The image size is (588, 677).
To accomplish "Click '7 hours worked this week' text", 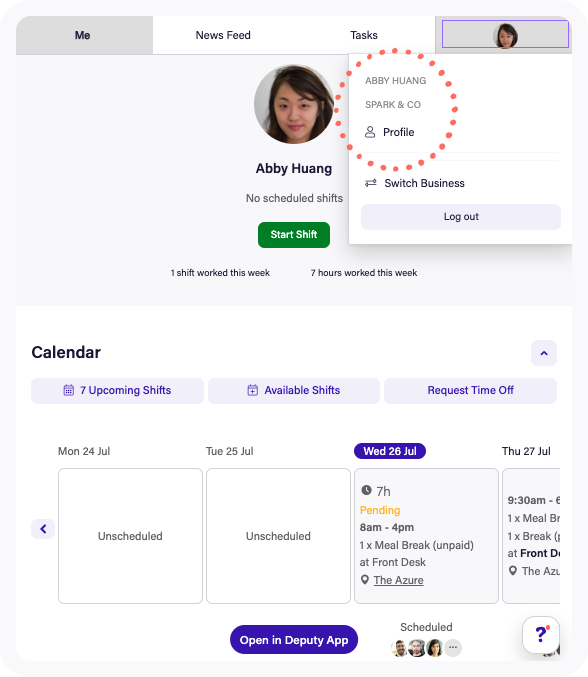I will click(x=364, y=273).
